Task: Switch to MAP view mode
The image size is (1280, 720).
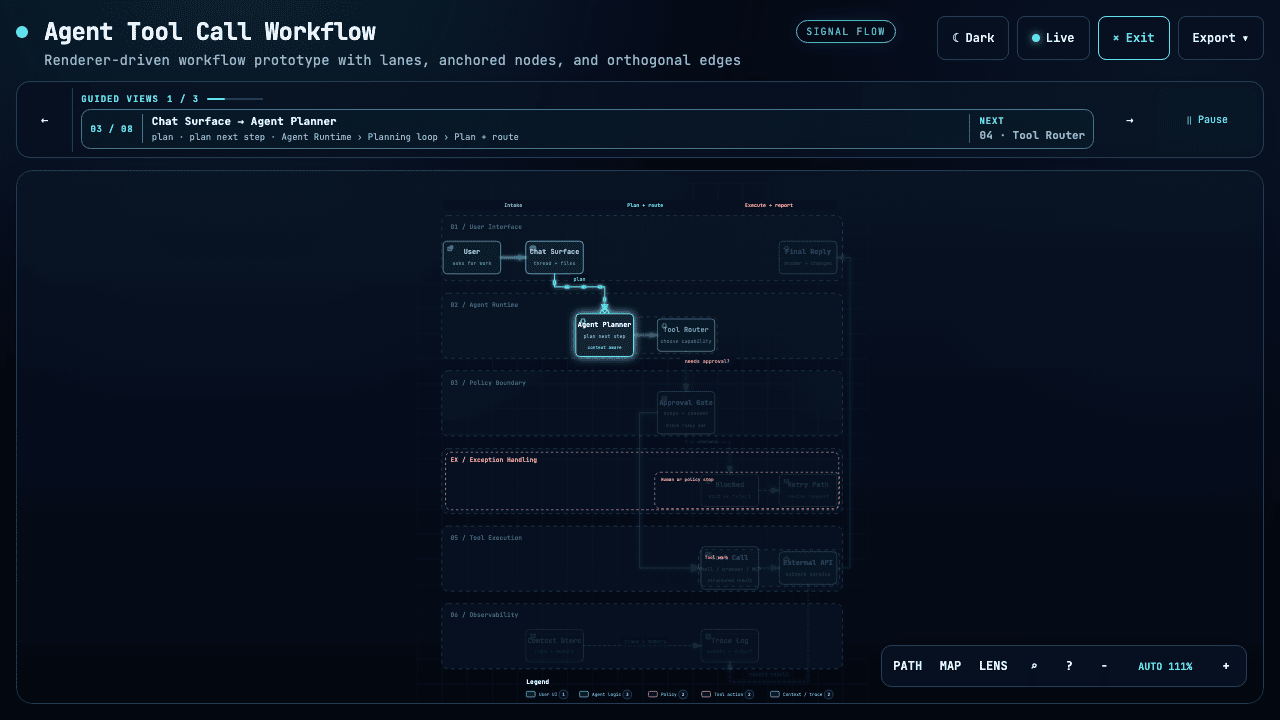Action: 950,666
